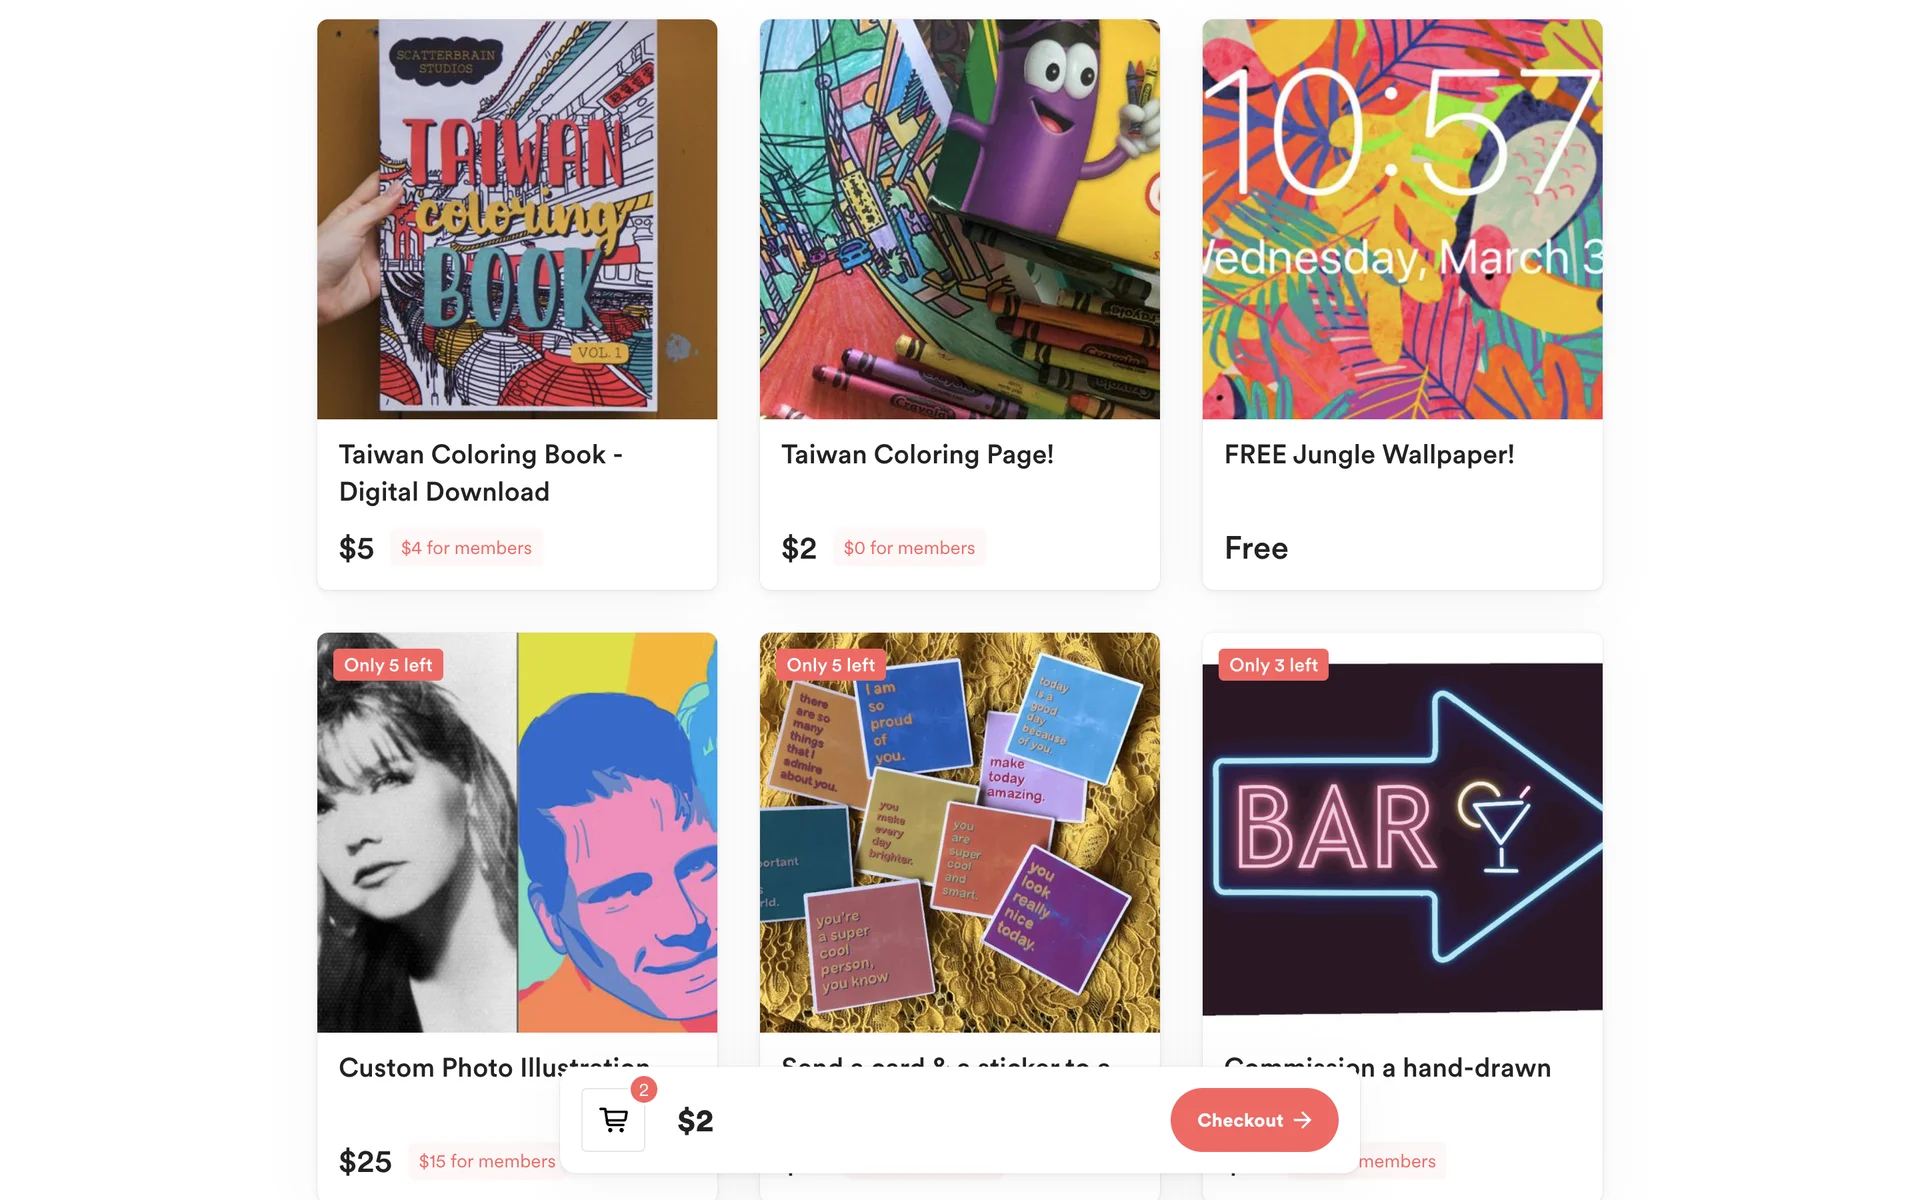Click the FREE Jungle Wallpaper! title
Image resolution: width=1920 pixels, height=1200 pixels.
coord(1369,455)
